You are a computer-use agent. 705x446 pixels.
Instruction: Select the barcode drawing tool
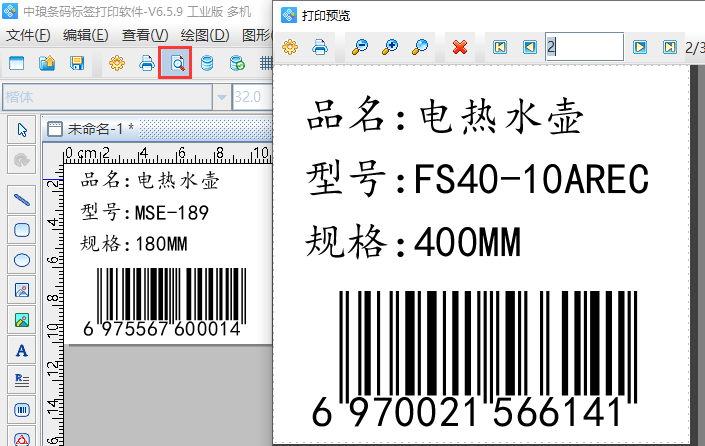click(22, 410)
